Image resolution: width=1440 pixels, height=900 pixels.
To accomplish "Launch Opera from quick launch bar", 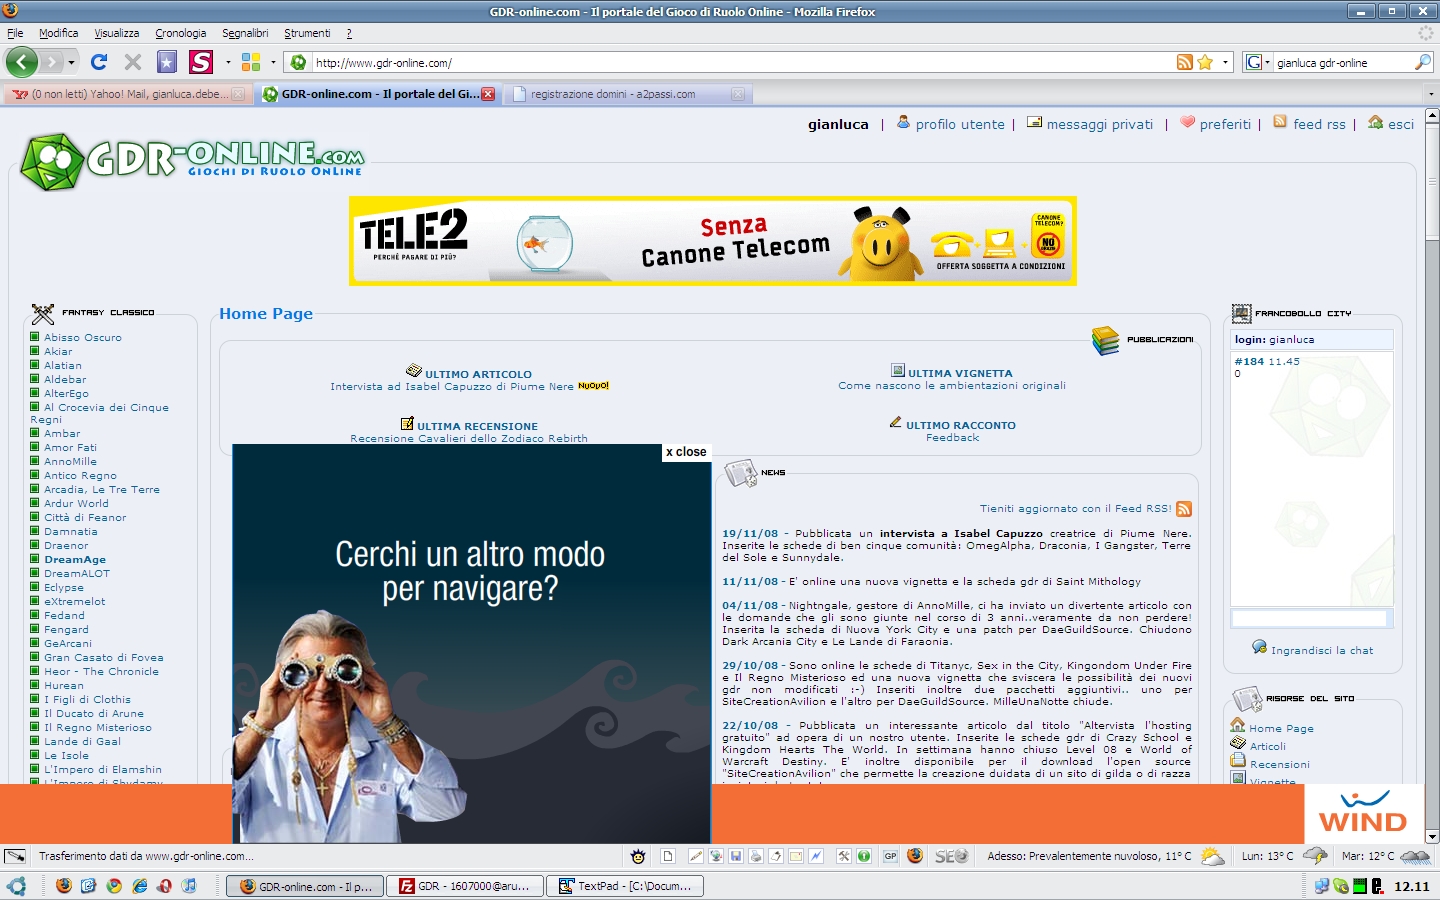I will point(164,886).
